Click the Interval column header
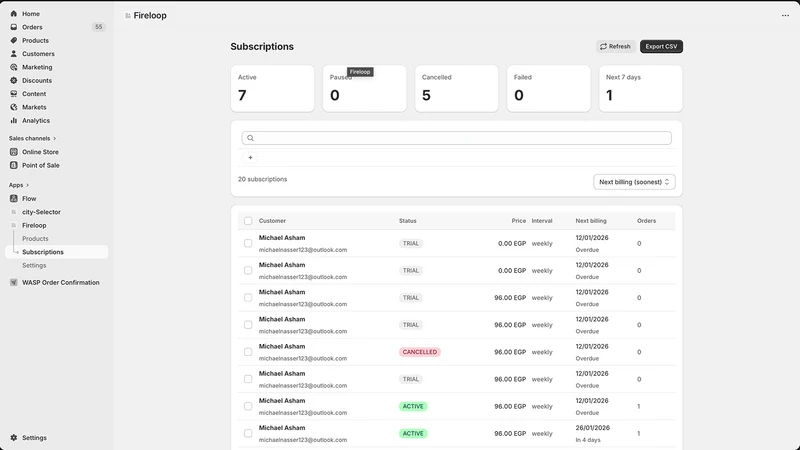 (542, 221)
